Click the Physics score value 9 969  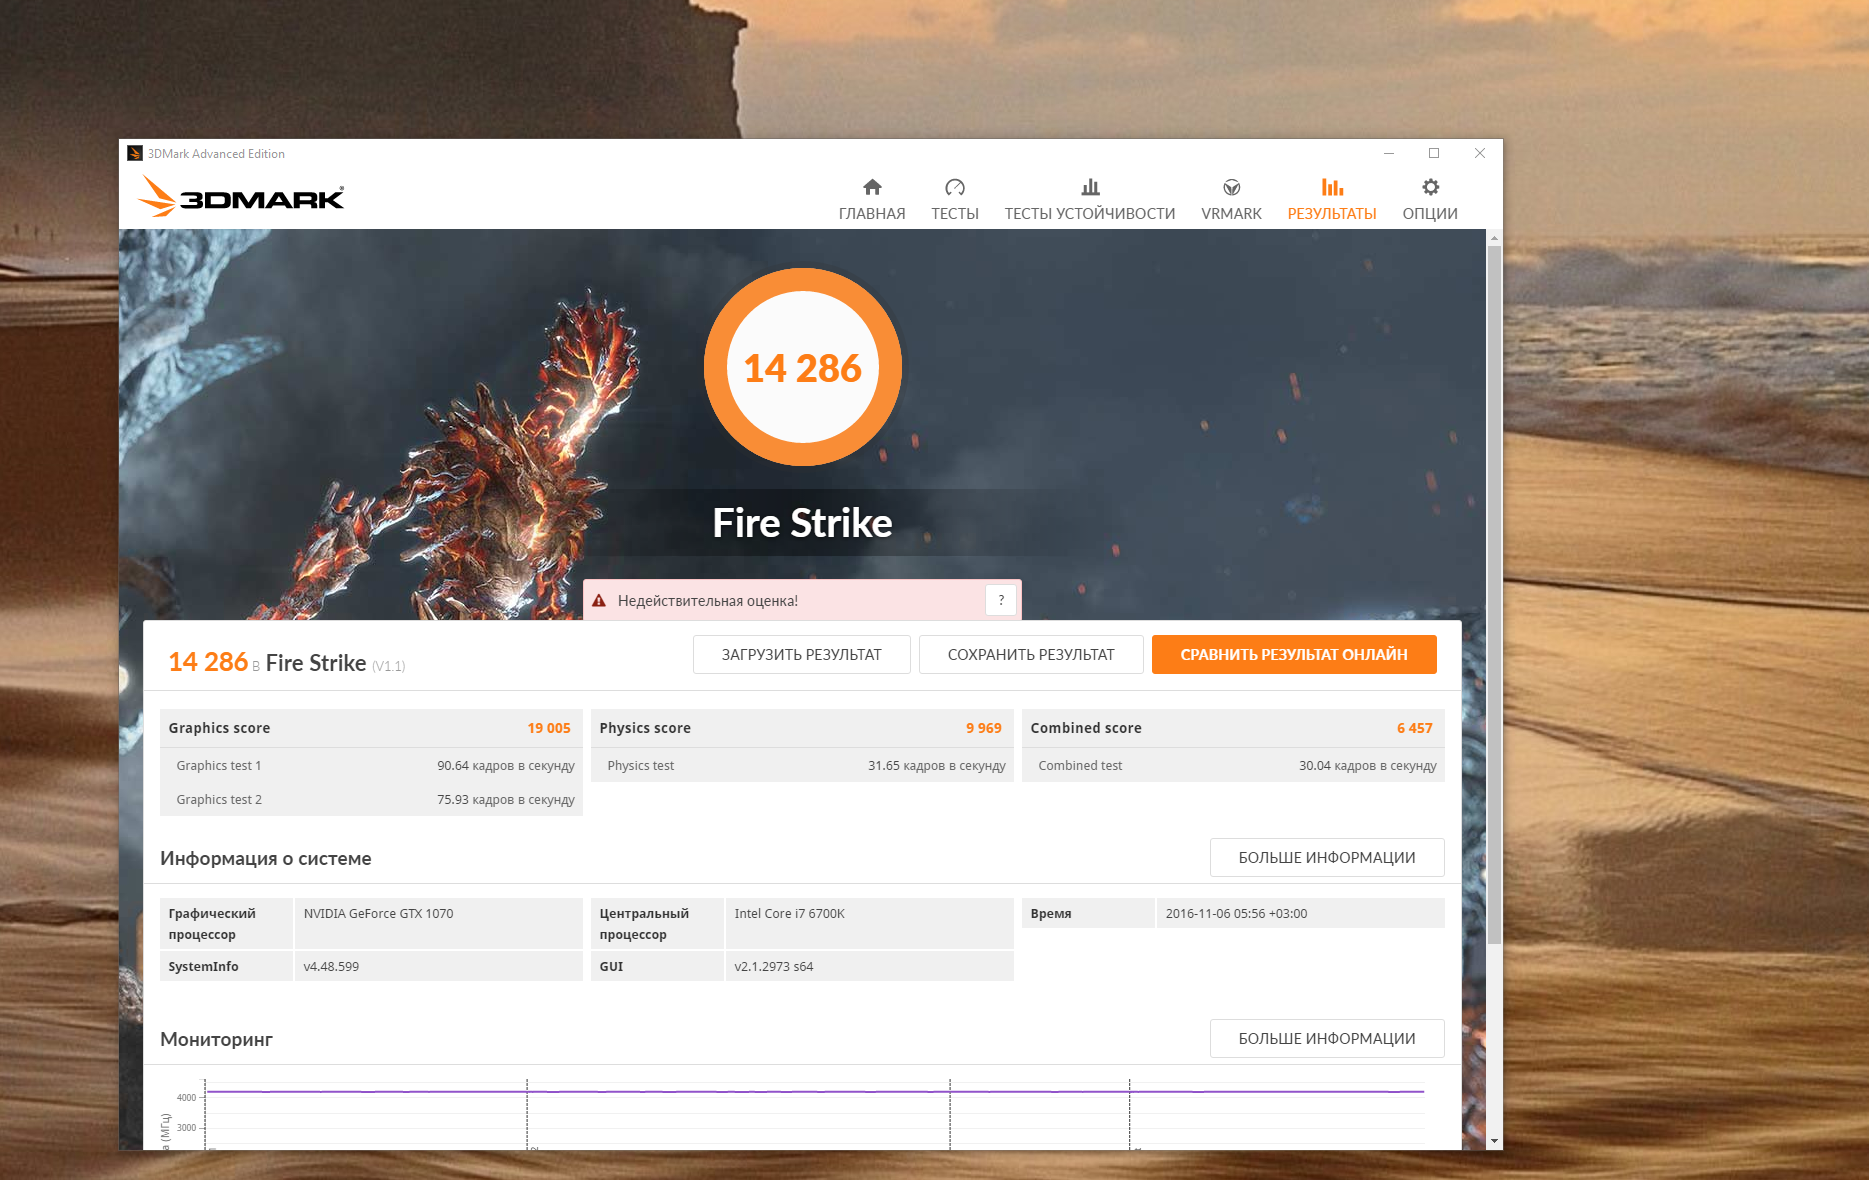(984, 728)
